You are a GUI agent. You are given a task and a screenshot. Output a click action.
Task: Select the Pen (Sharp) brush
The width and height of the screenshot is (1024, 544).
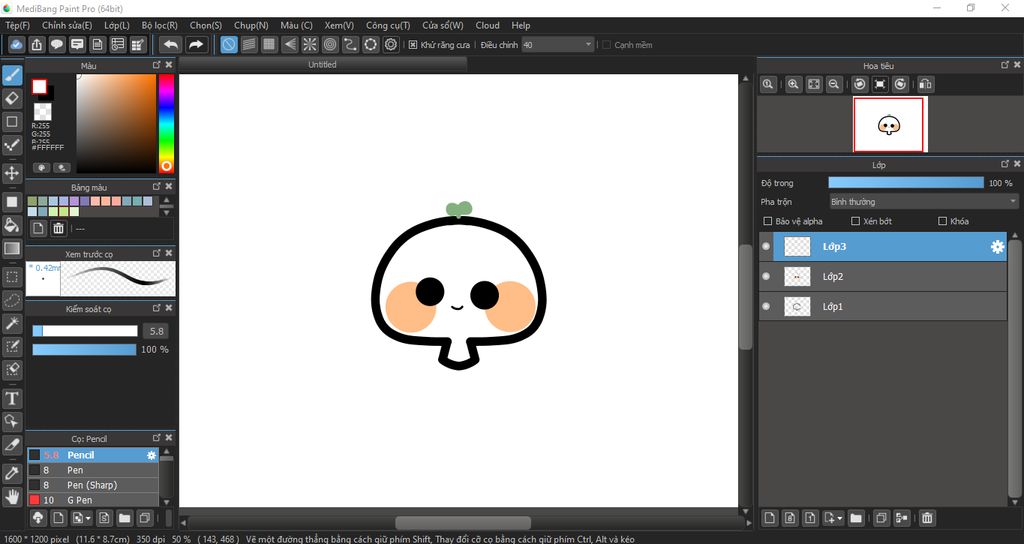click(93, 485)
